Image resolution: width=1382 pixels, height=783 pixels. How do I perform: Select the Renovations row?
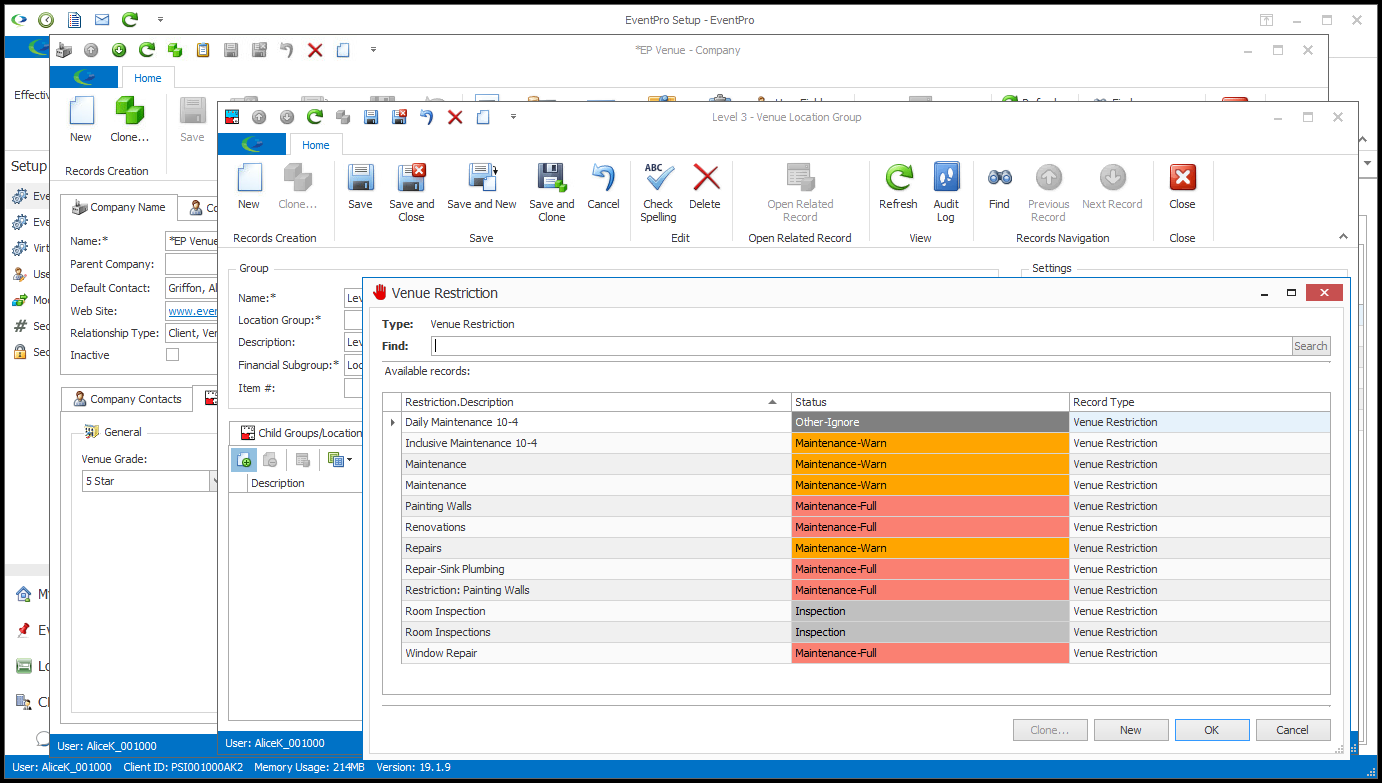tap(865, 527)
